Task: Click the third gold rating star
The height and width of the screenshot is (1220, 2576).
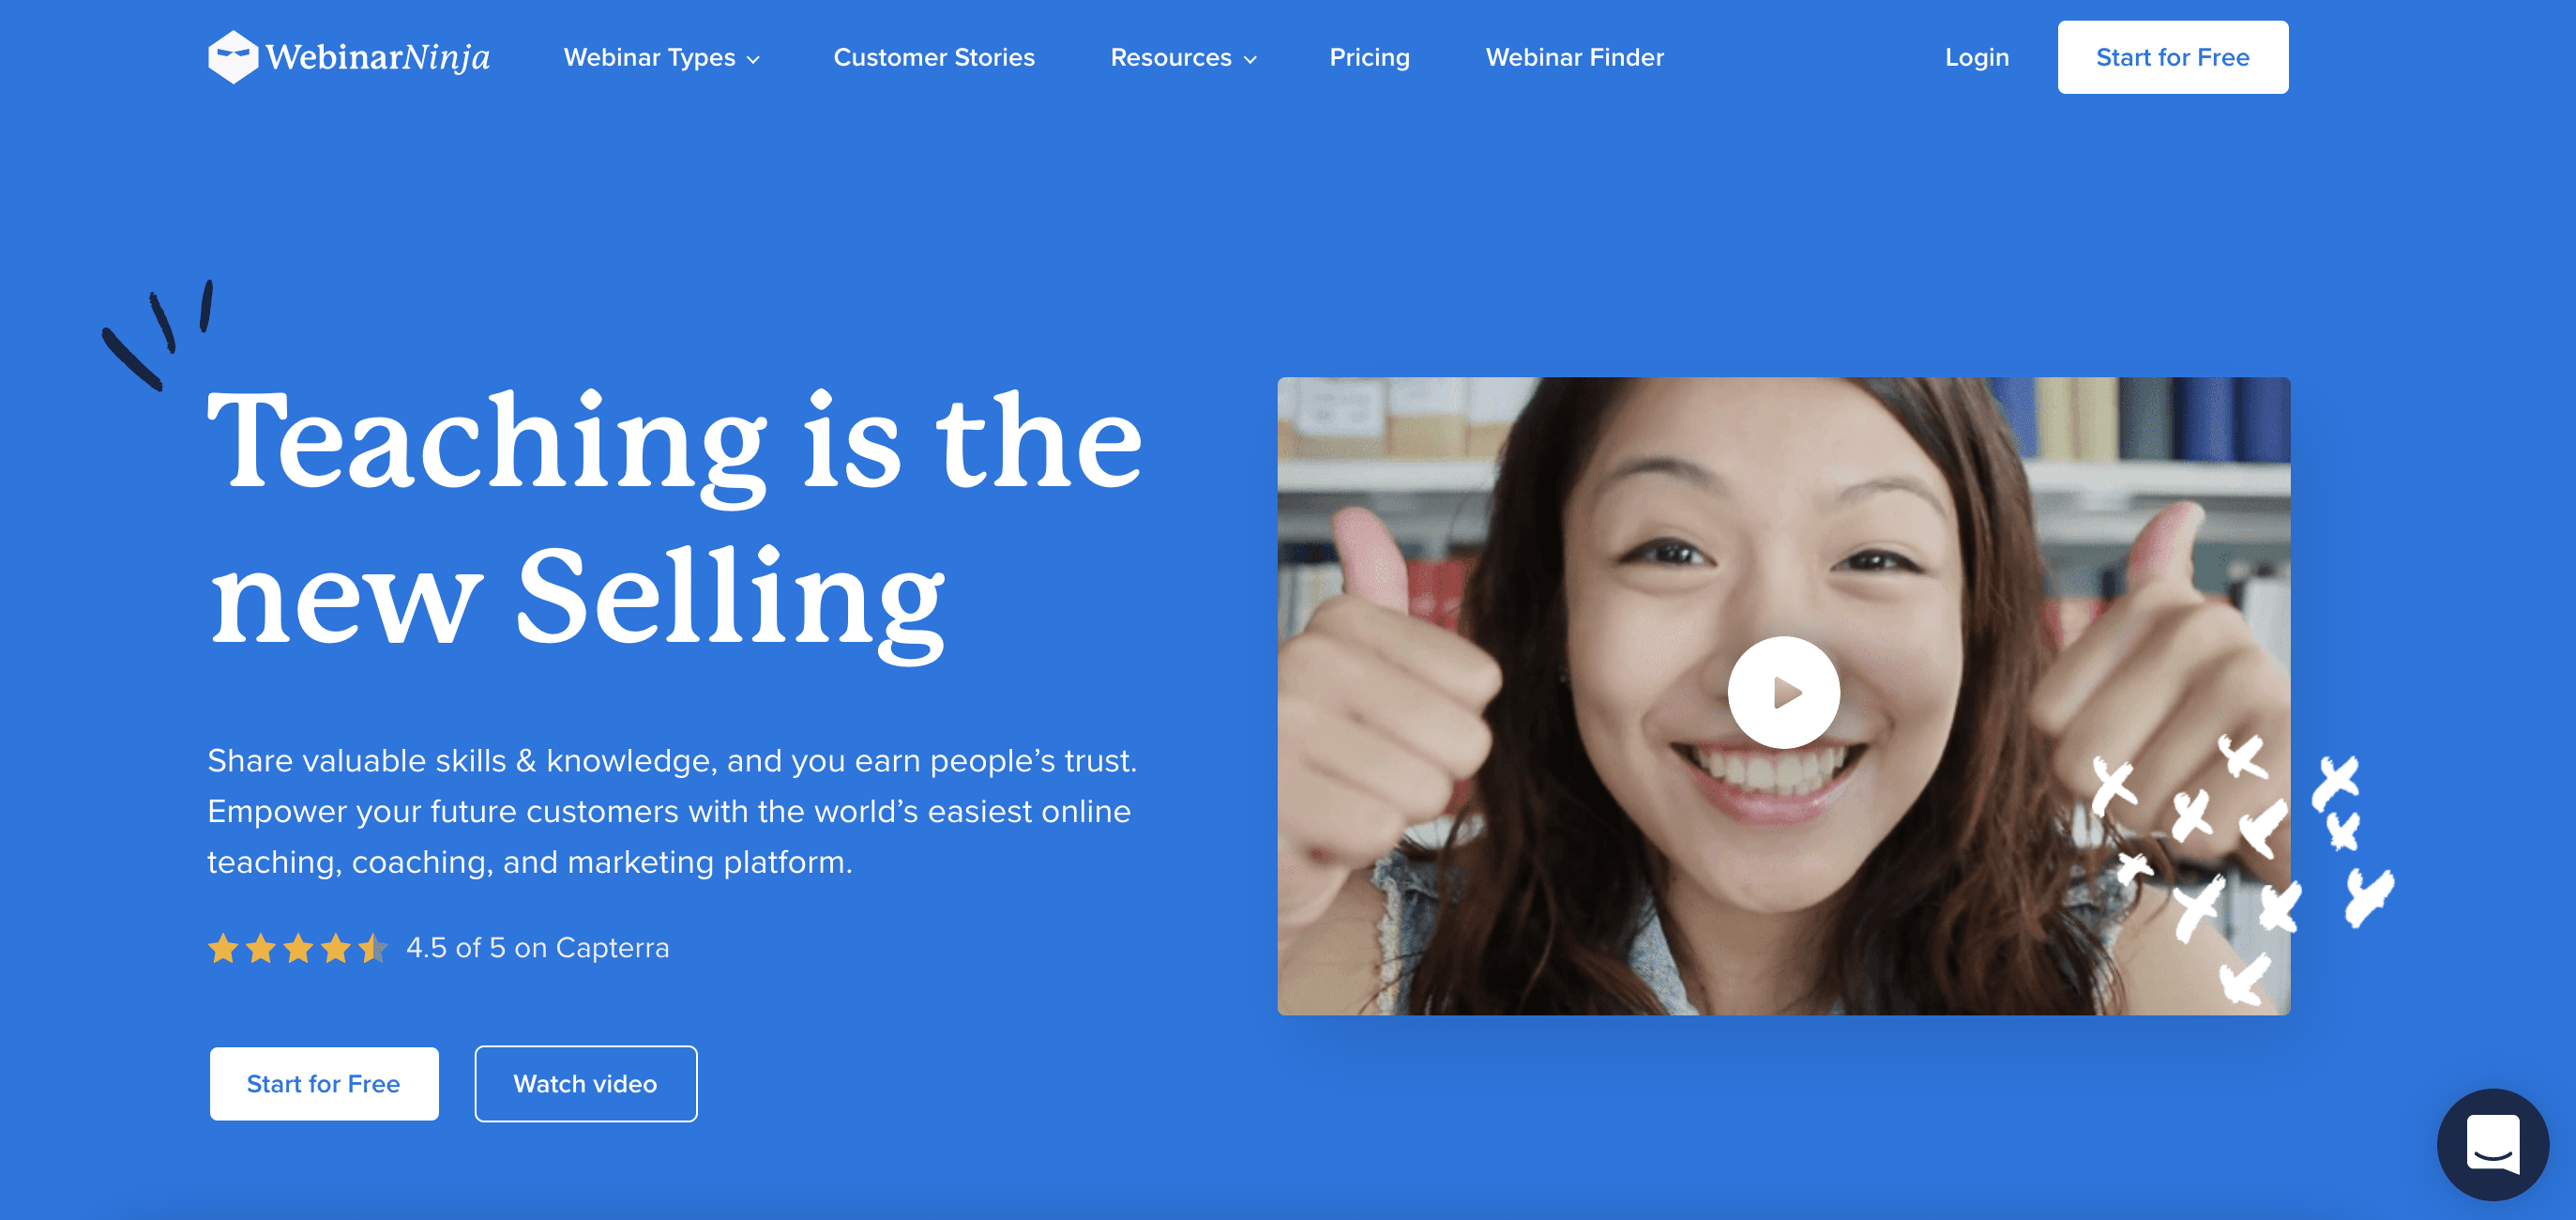Action: [298, 947]
